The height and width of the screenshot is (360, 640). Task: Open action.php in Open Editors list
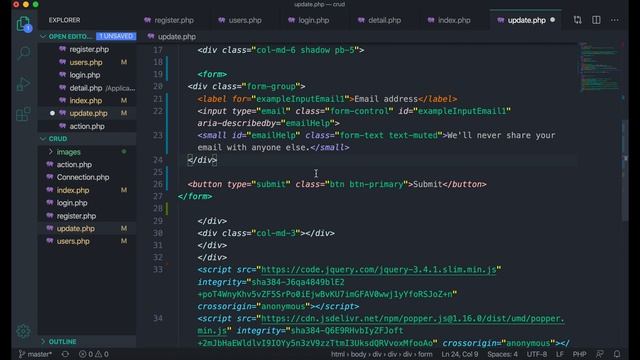[x=87, y=126]
